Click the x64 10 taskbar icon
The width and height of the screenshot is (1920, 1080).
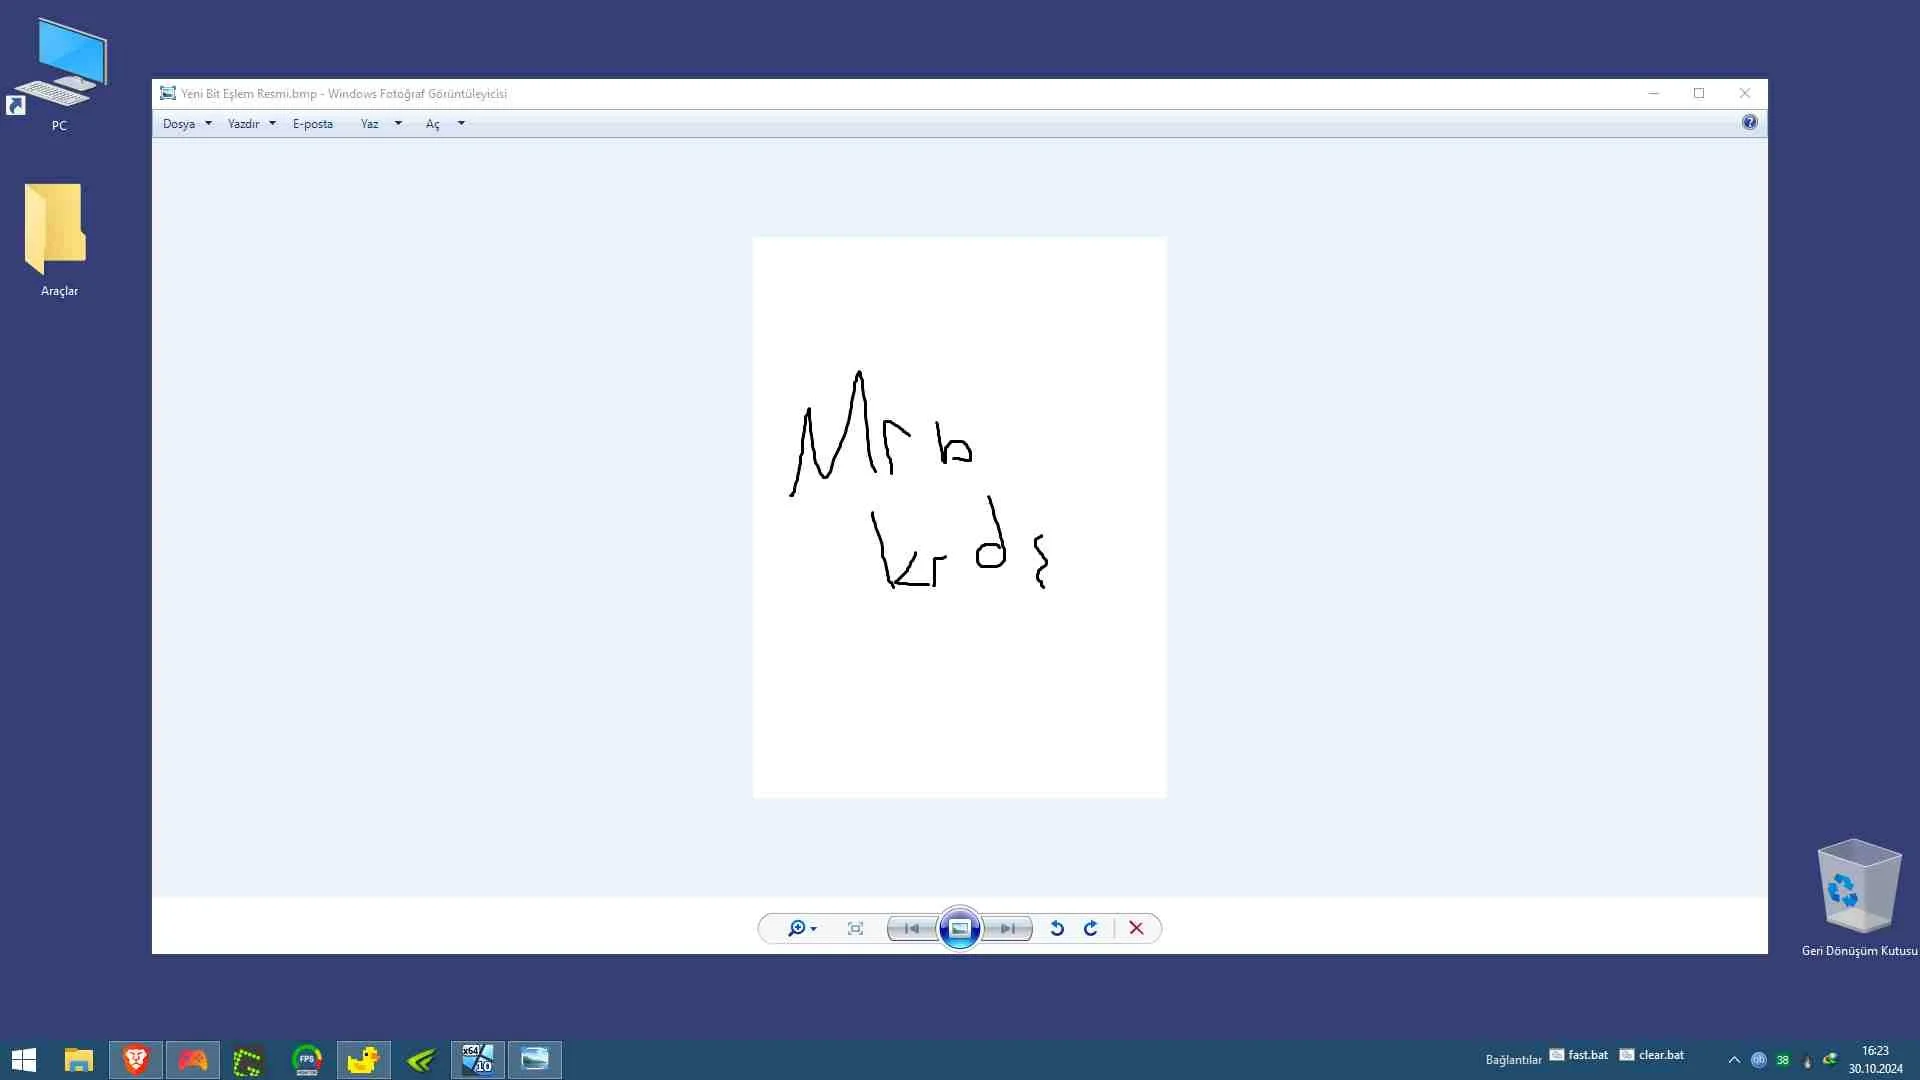tap(478, 1060)
